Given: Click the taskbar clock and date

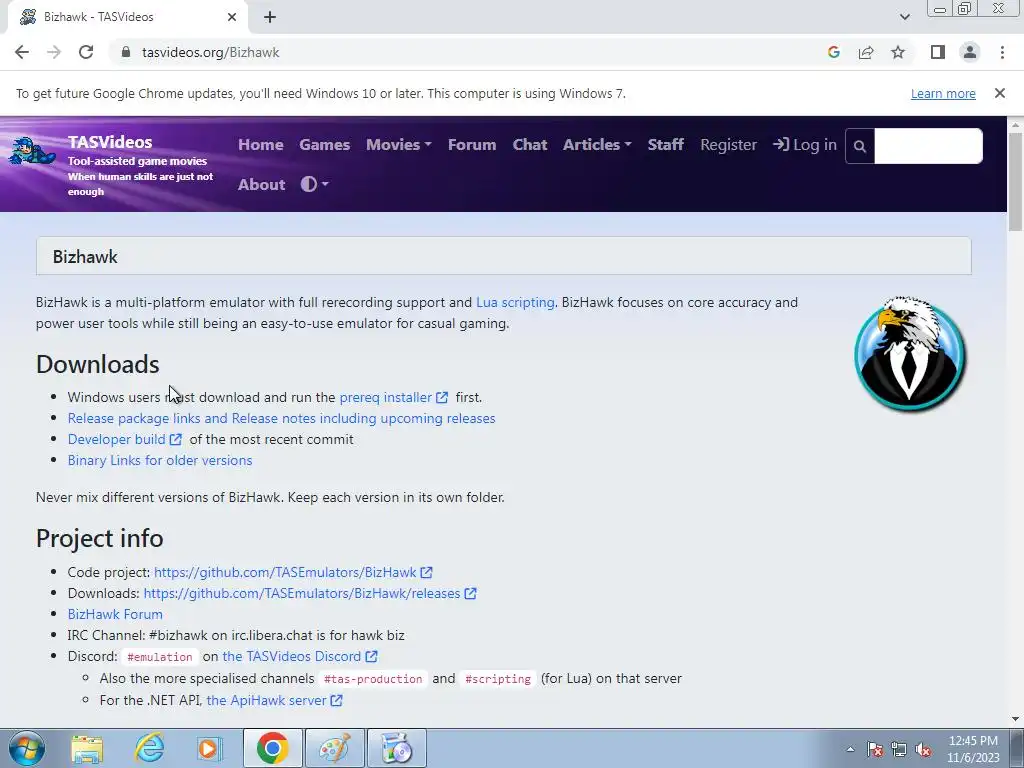Looking at the screenshot, I should (973, 749).
